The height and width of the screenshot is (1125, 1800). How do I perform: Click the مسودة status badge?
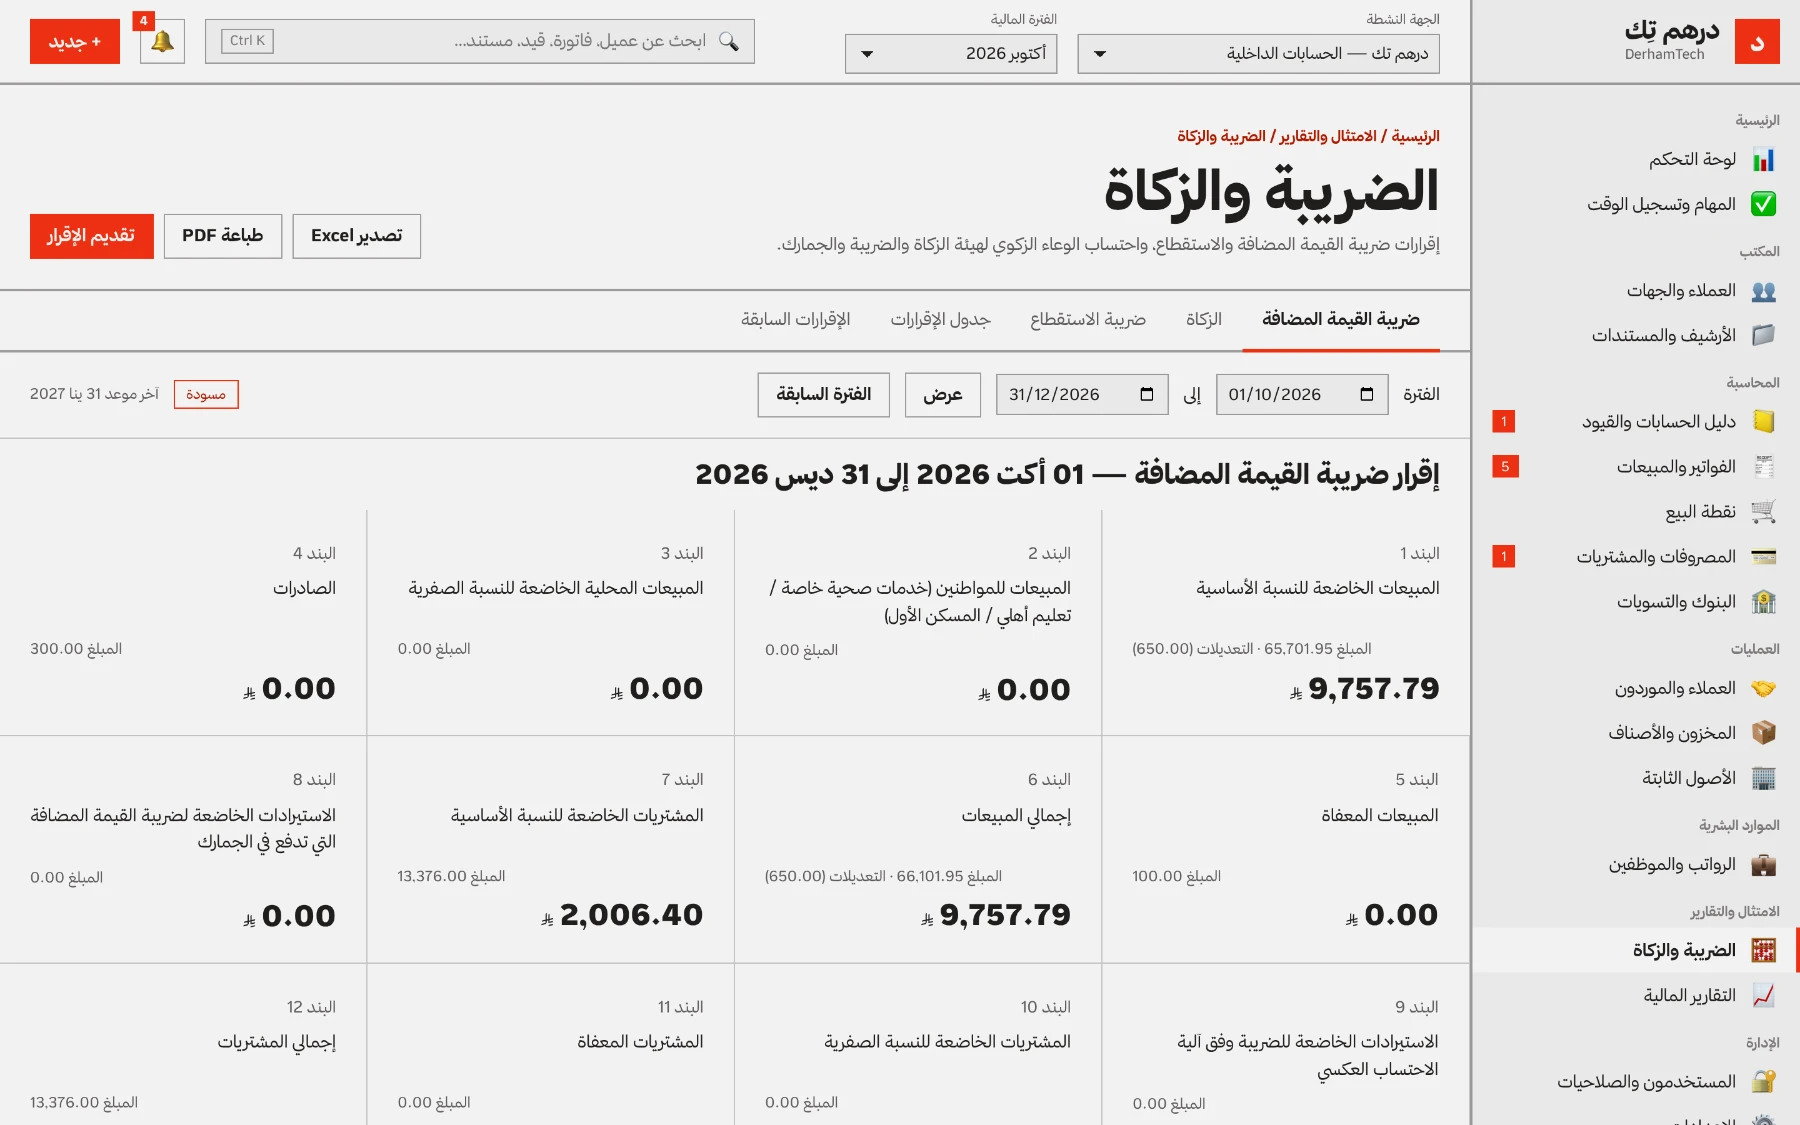coord(206,394)
